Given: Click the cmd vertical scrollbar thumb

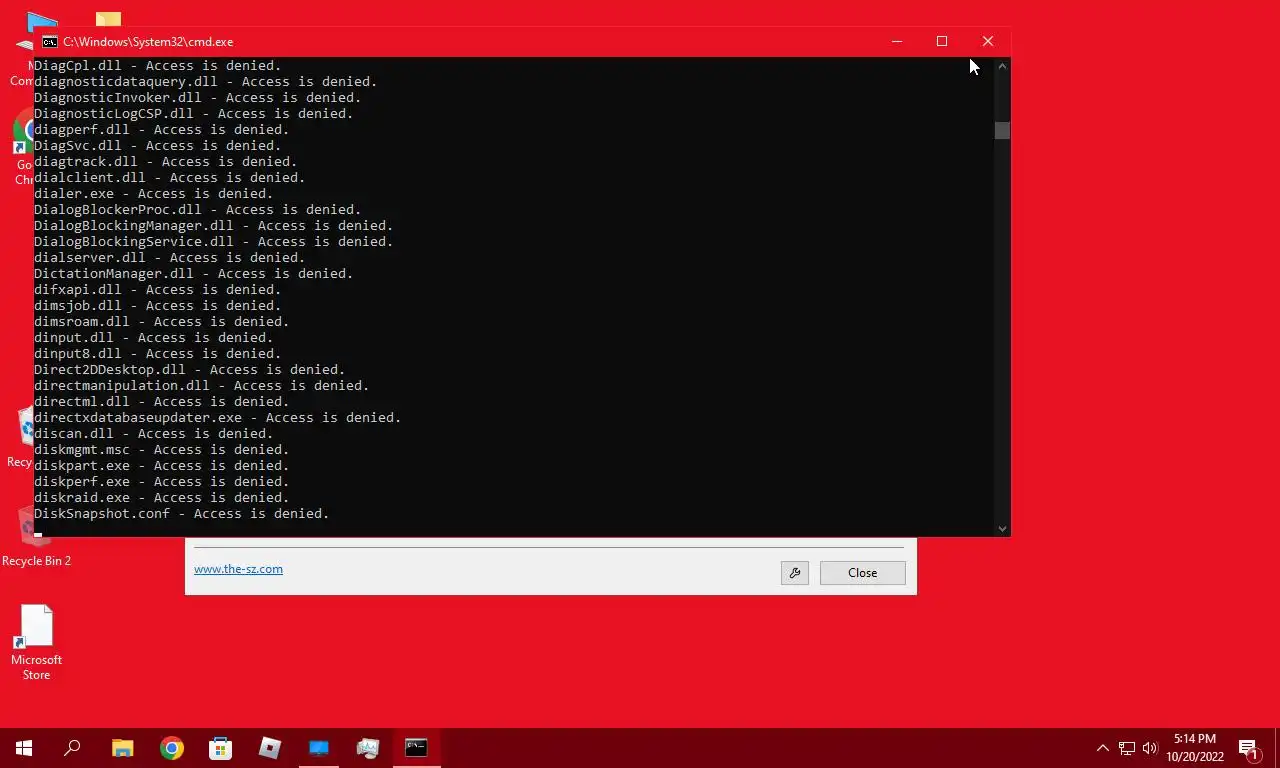Looking at the screenshot, I should pos(1002,130).
